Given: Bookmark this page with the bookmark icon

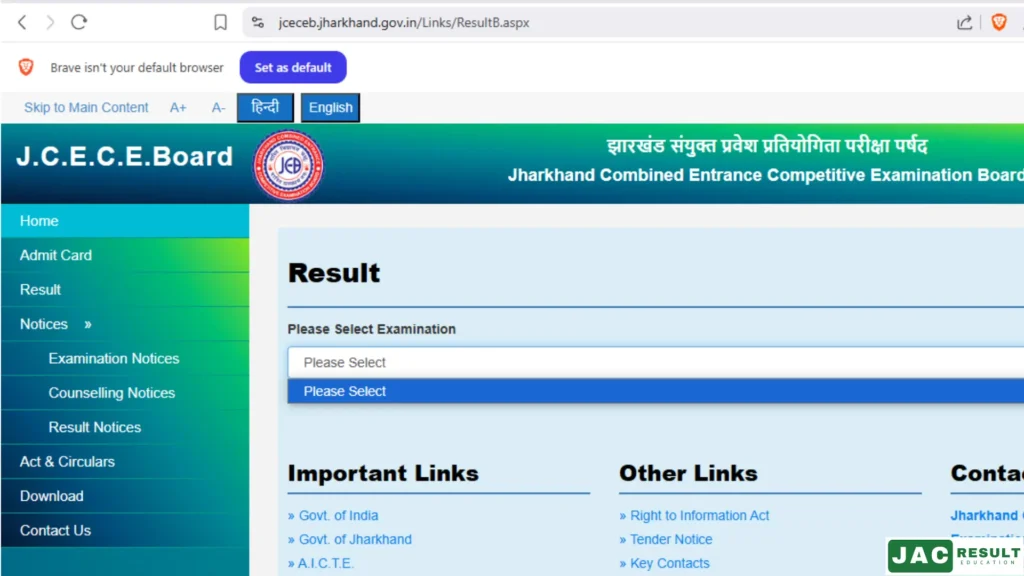Looking at the screenshot, I should (x=220, y=23).
